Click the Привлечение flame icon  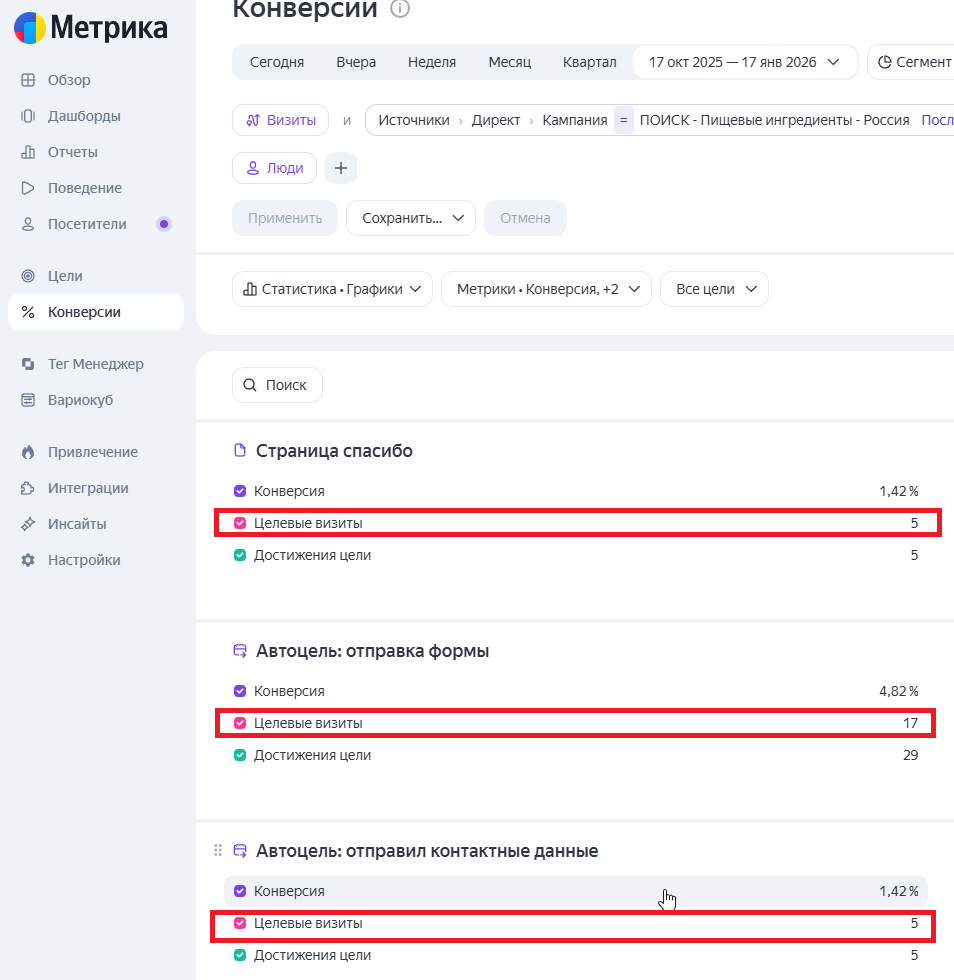28,452
